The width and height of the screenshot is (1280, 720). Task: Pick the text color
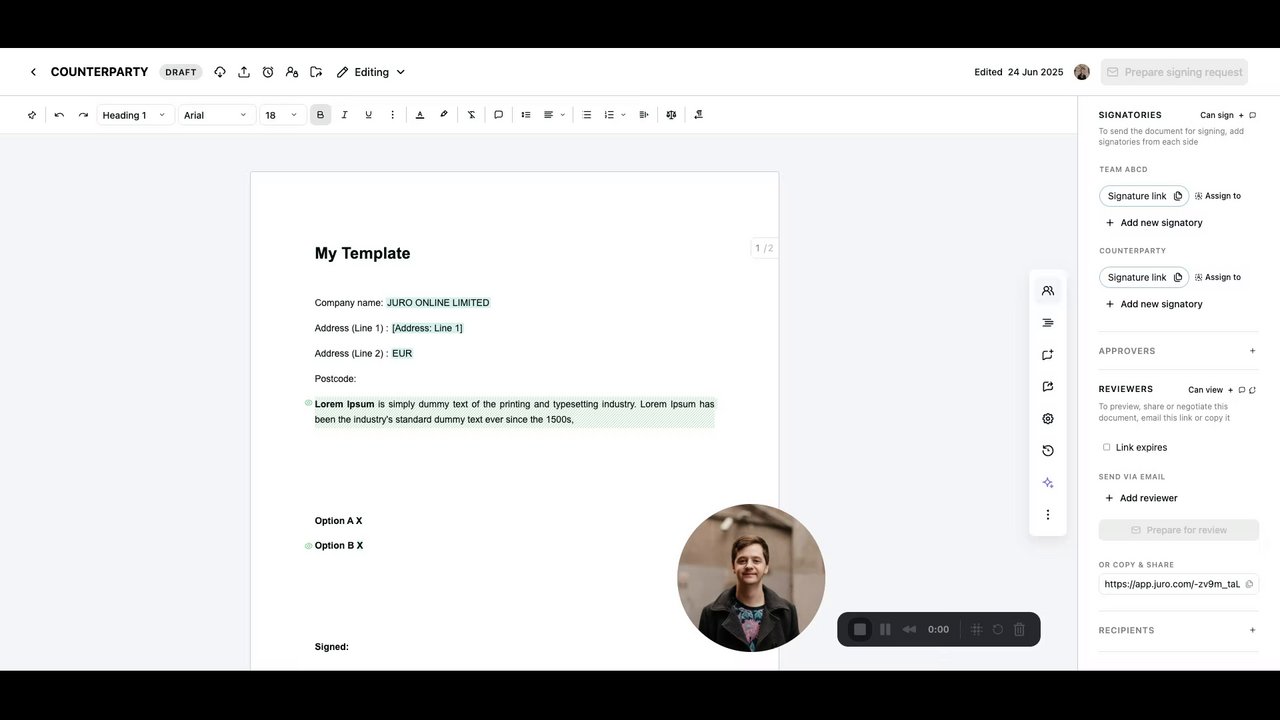pos(420,115)
